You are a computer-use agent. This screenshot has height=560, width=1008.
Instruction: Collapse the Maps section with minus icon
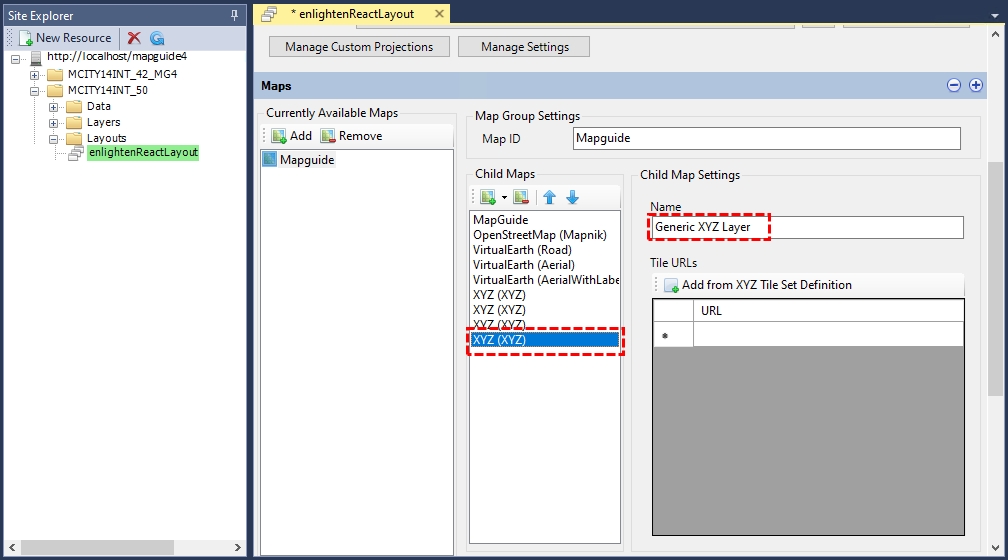point(953,86)
